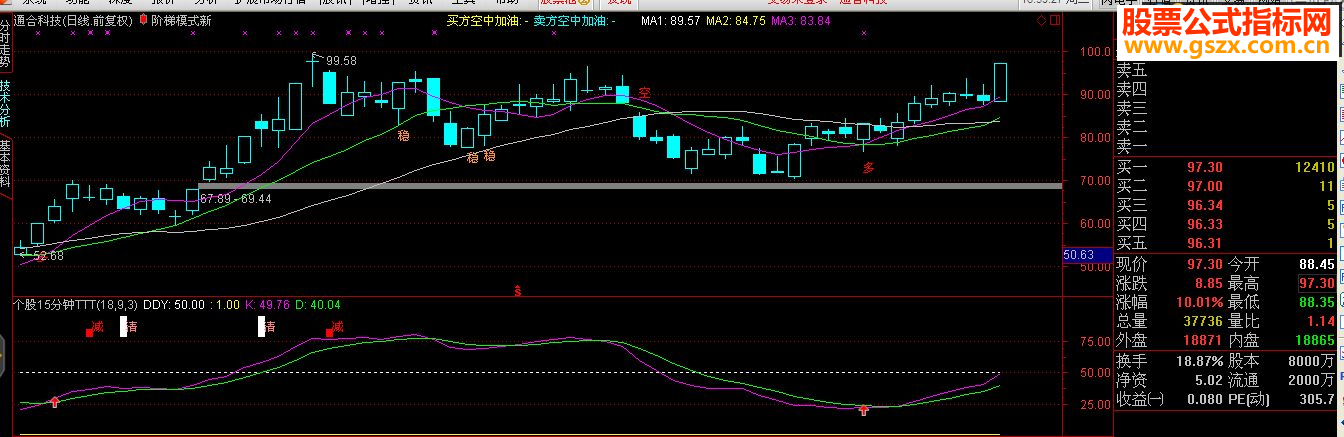This screenshot has width=1344, height=437.
Task: Click the 50.63 price marker on the axis
Action: pyautogui.click(x=1081, y=256)
